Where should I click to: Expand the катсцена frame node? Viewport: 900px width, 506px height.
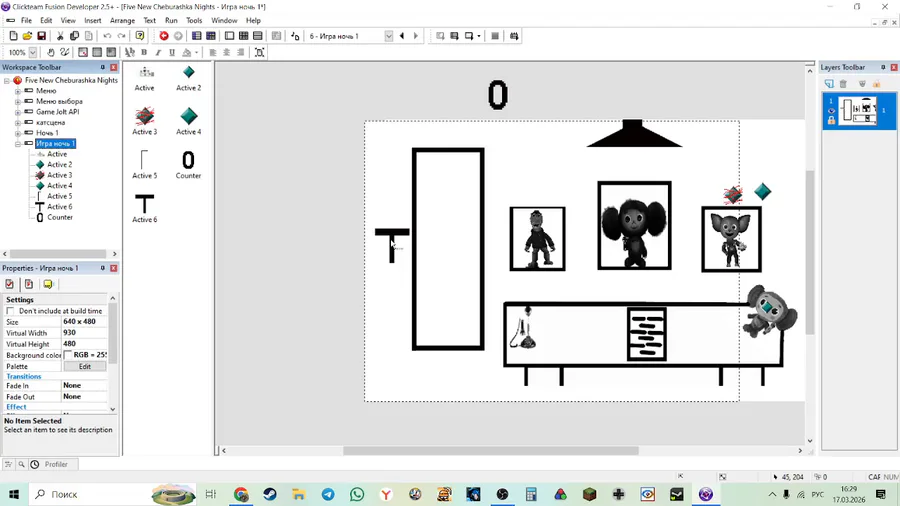pyautogui.click(x=17, y=122)
